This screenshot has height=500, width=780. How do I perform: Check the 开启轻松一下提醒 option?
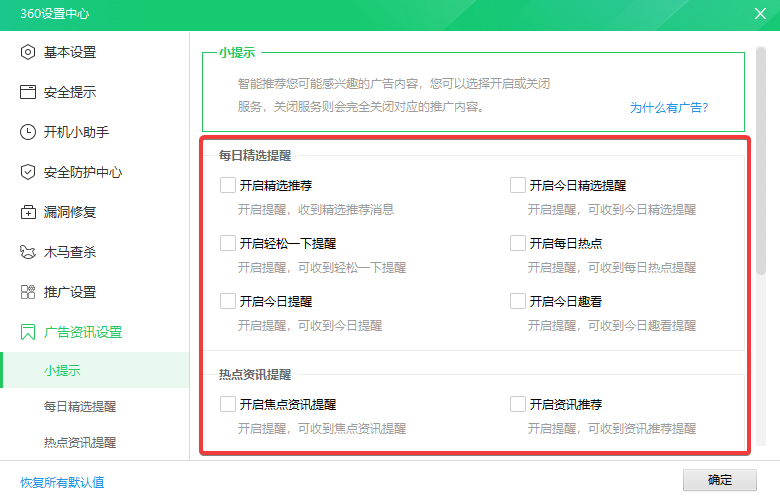point(228,243)
